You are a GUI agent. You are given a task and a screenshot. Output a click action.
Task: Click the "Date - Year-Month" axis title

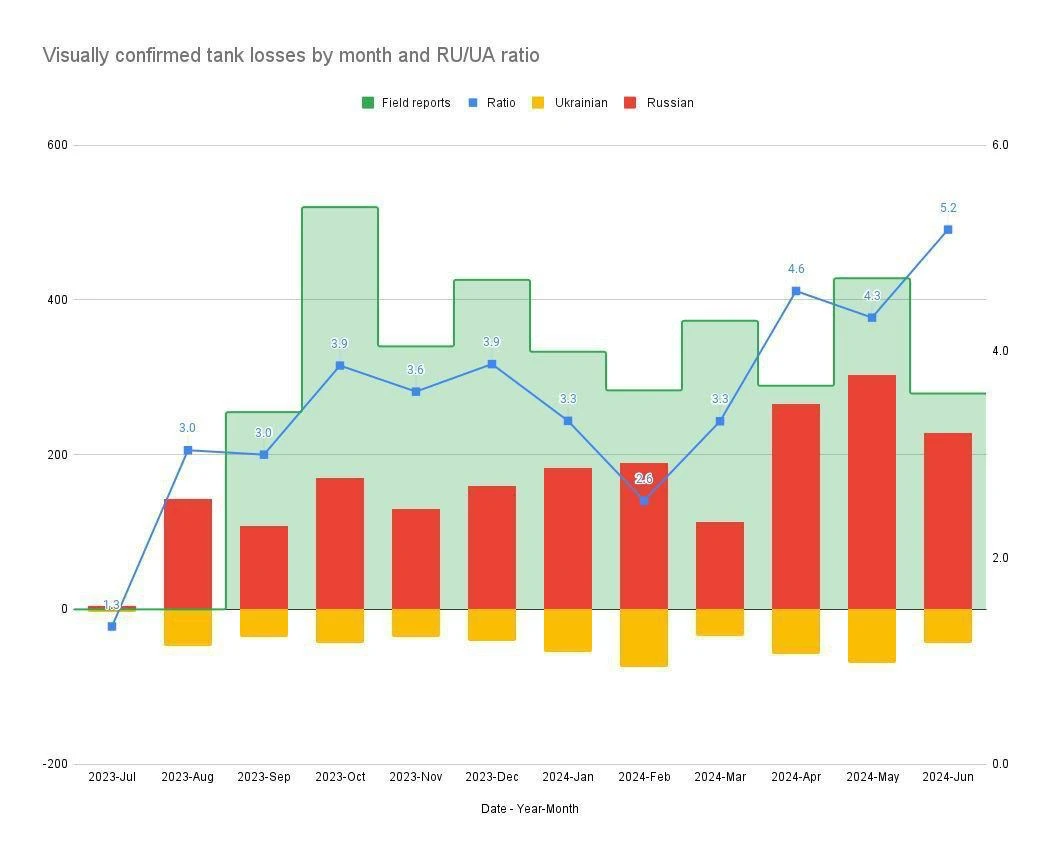(x=529, y=808)
